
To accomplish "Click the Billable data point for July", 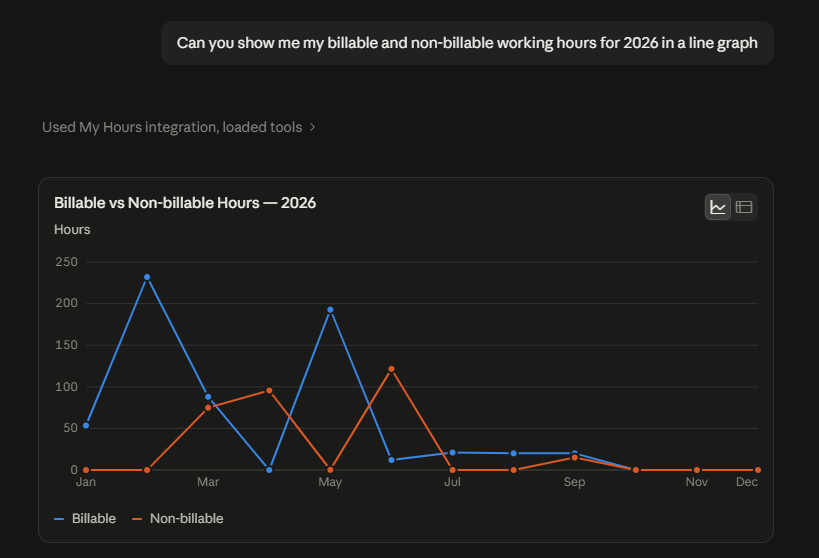I will pos(452,452).
